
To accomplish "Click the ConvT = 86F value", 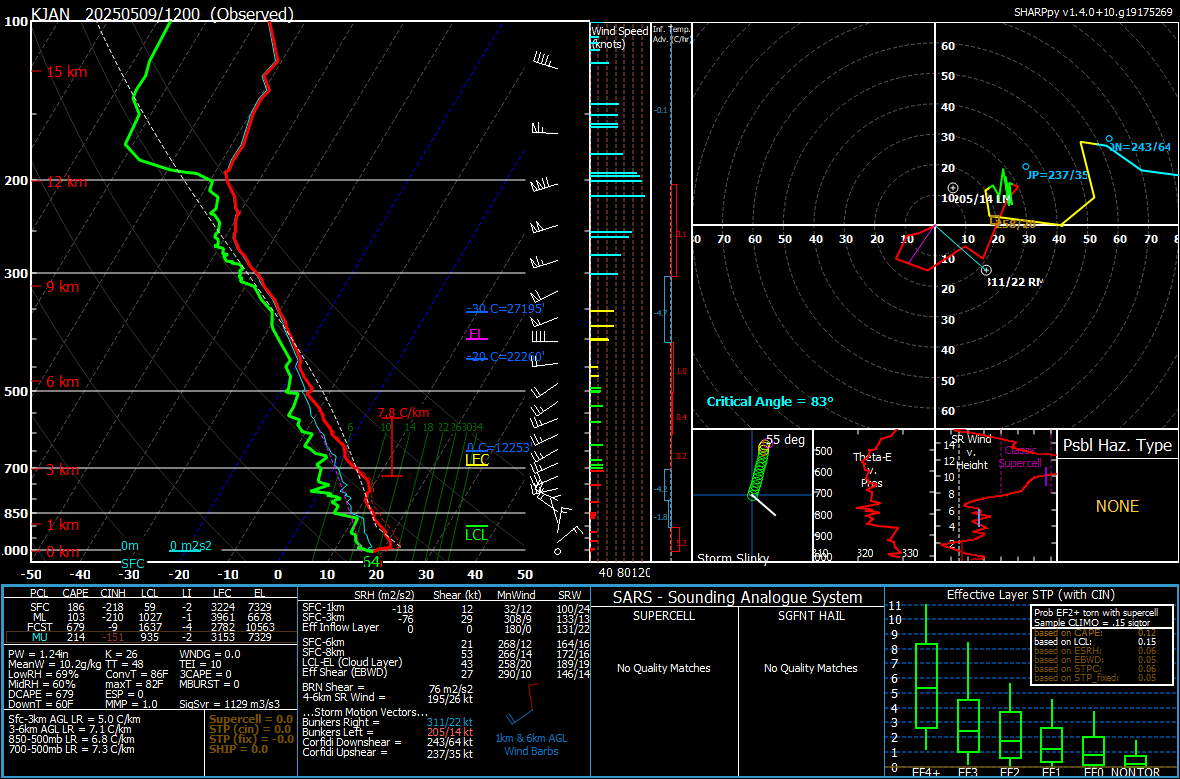I will (137, 674).
